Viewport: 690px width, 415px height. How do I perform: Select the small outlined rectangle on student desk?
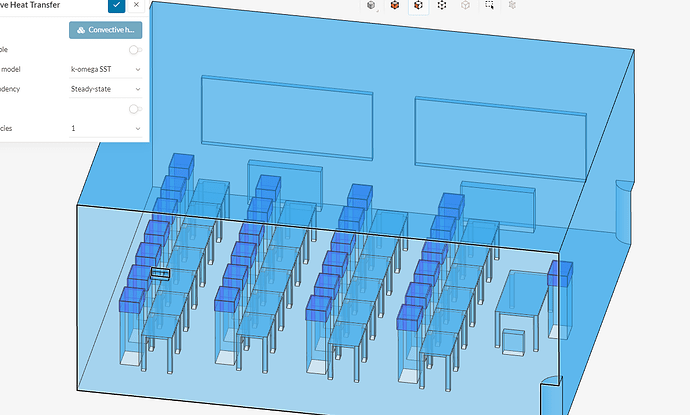point(160,273)
